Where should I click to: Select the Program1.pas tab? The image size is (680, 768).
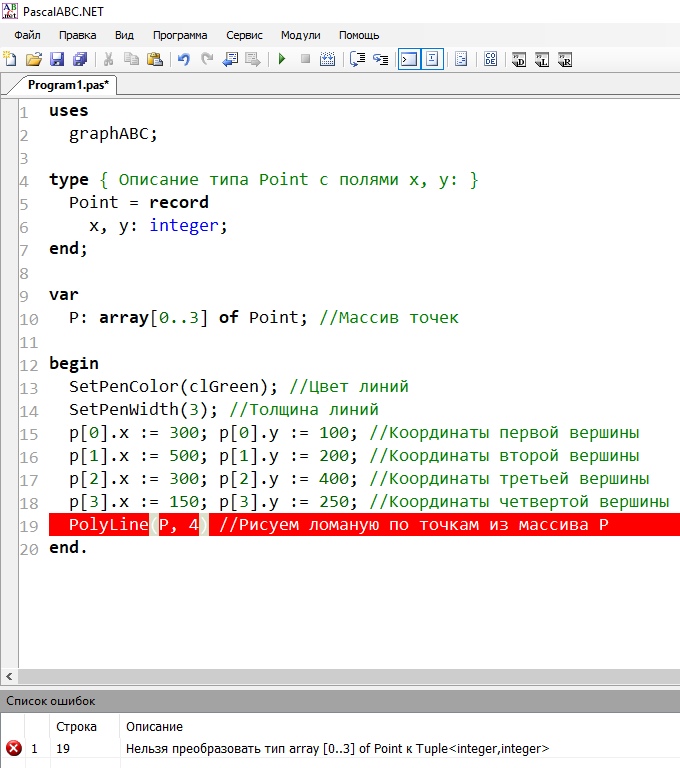click(68, 85)
